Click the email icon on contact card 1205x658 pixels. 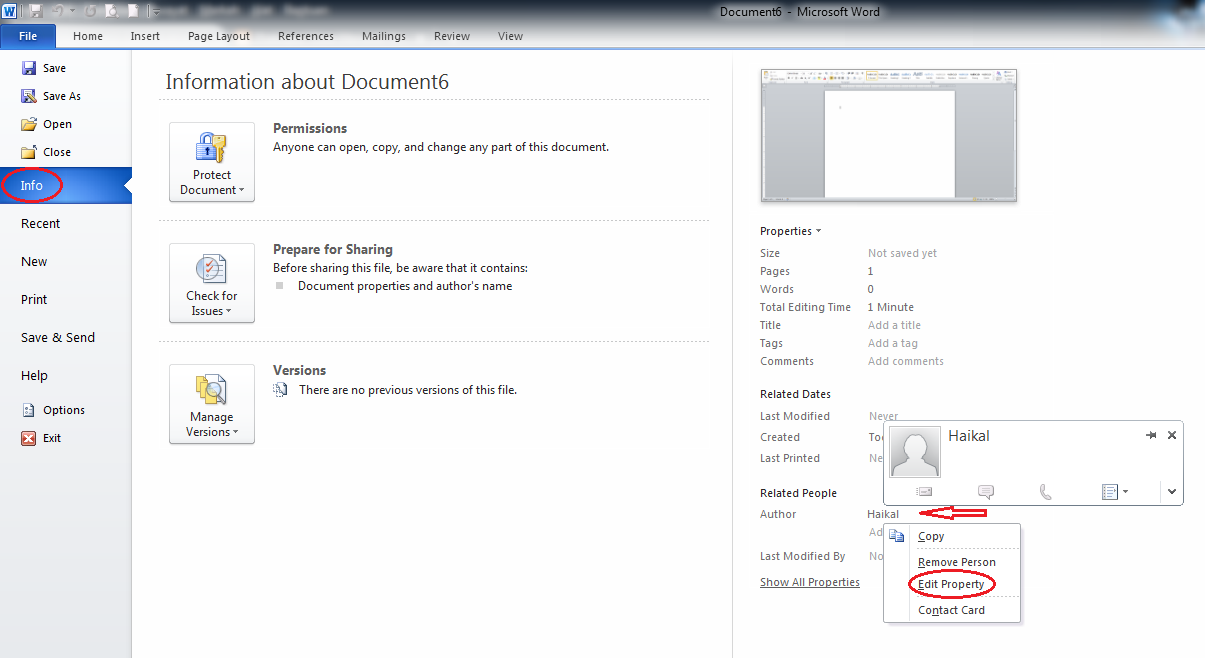[925, 492]
